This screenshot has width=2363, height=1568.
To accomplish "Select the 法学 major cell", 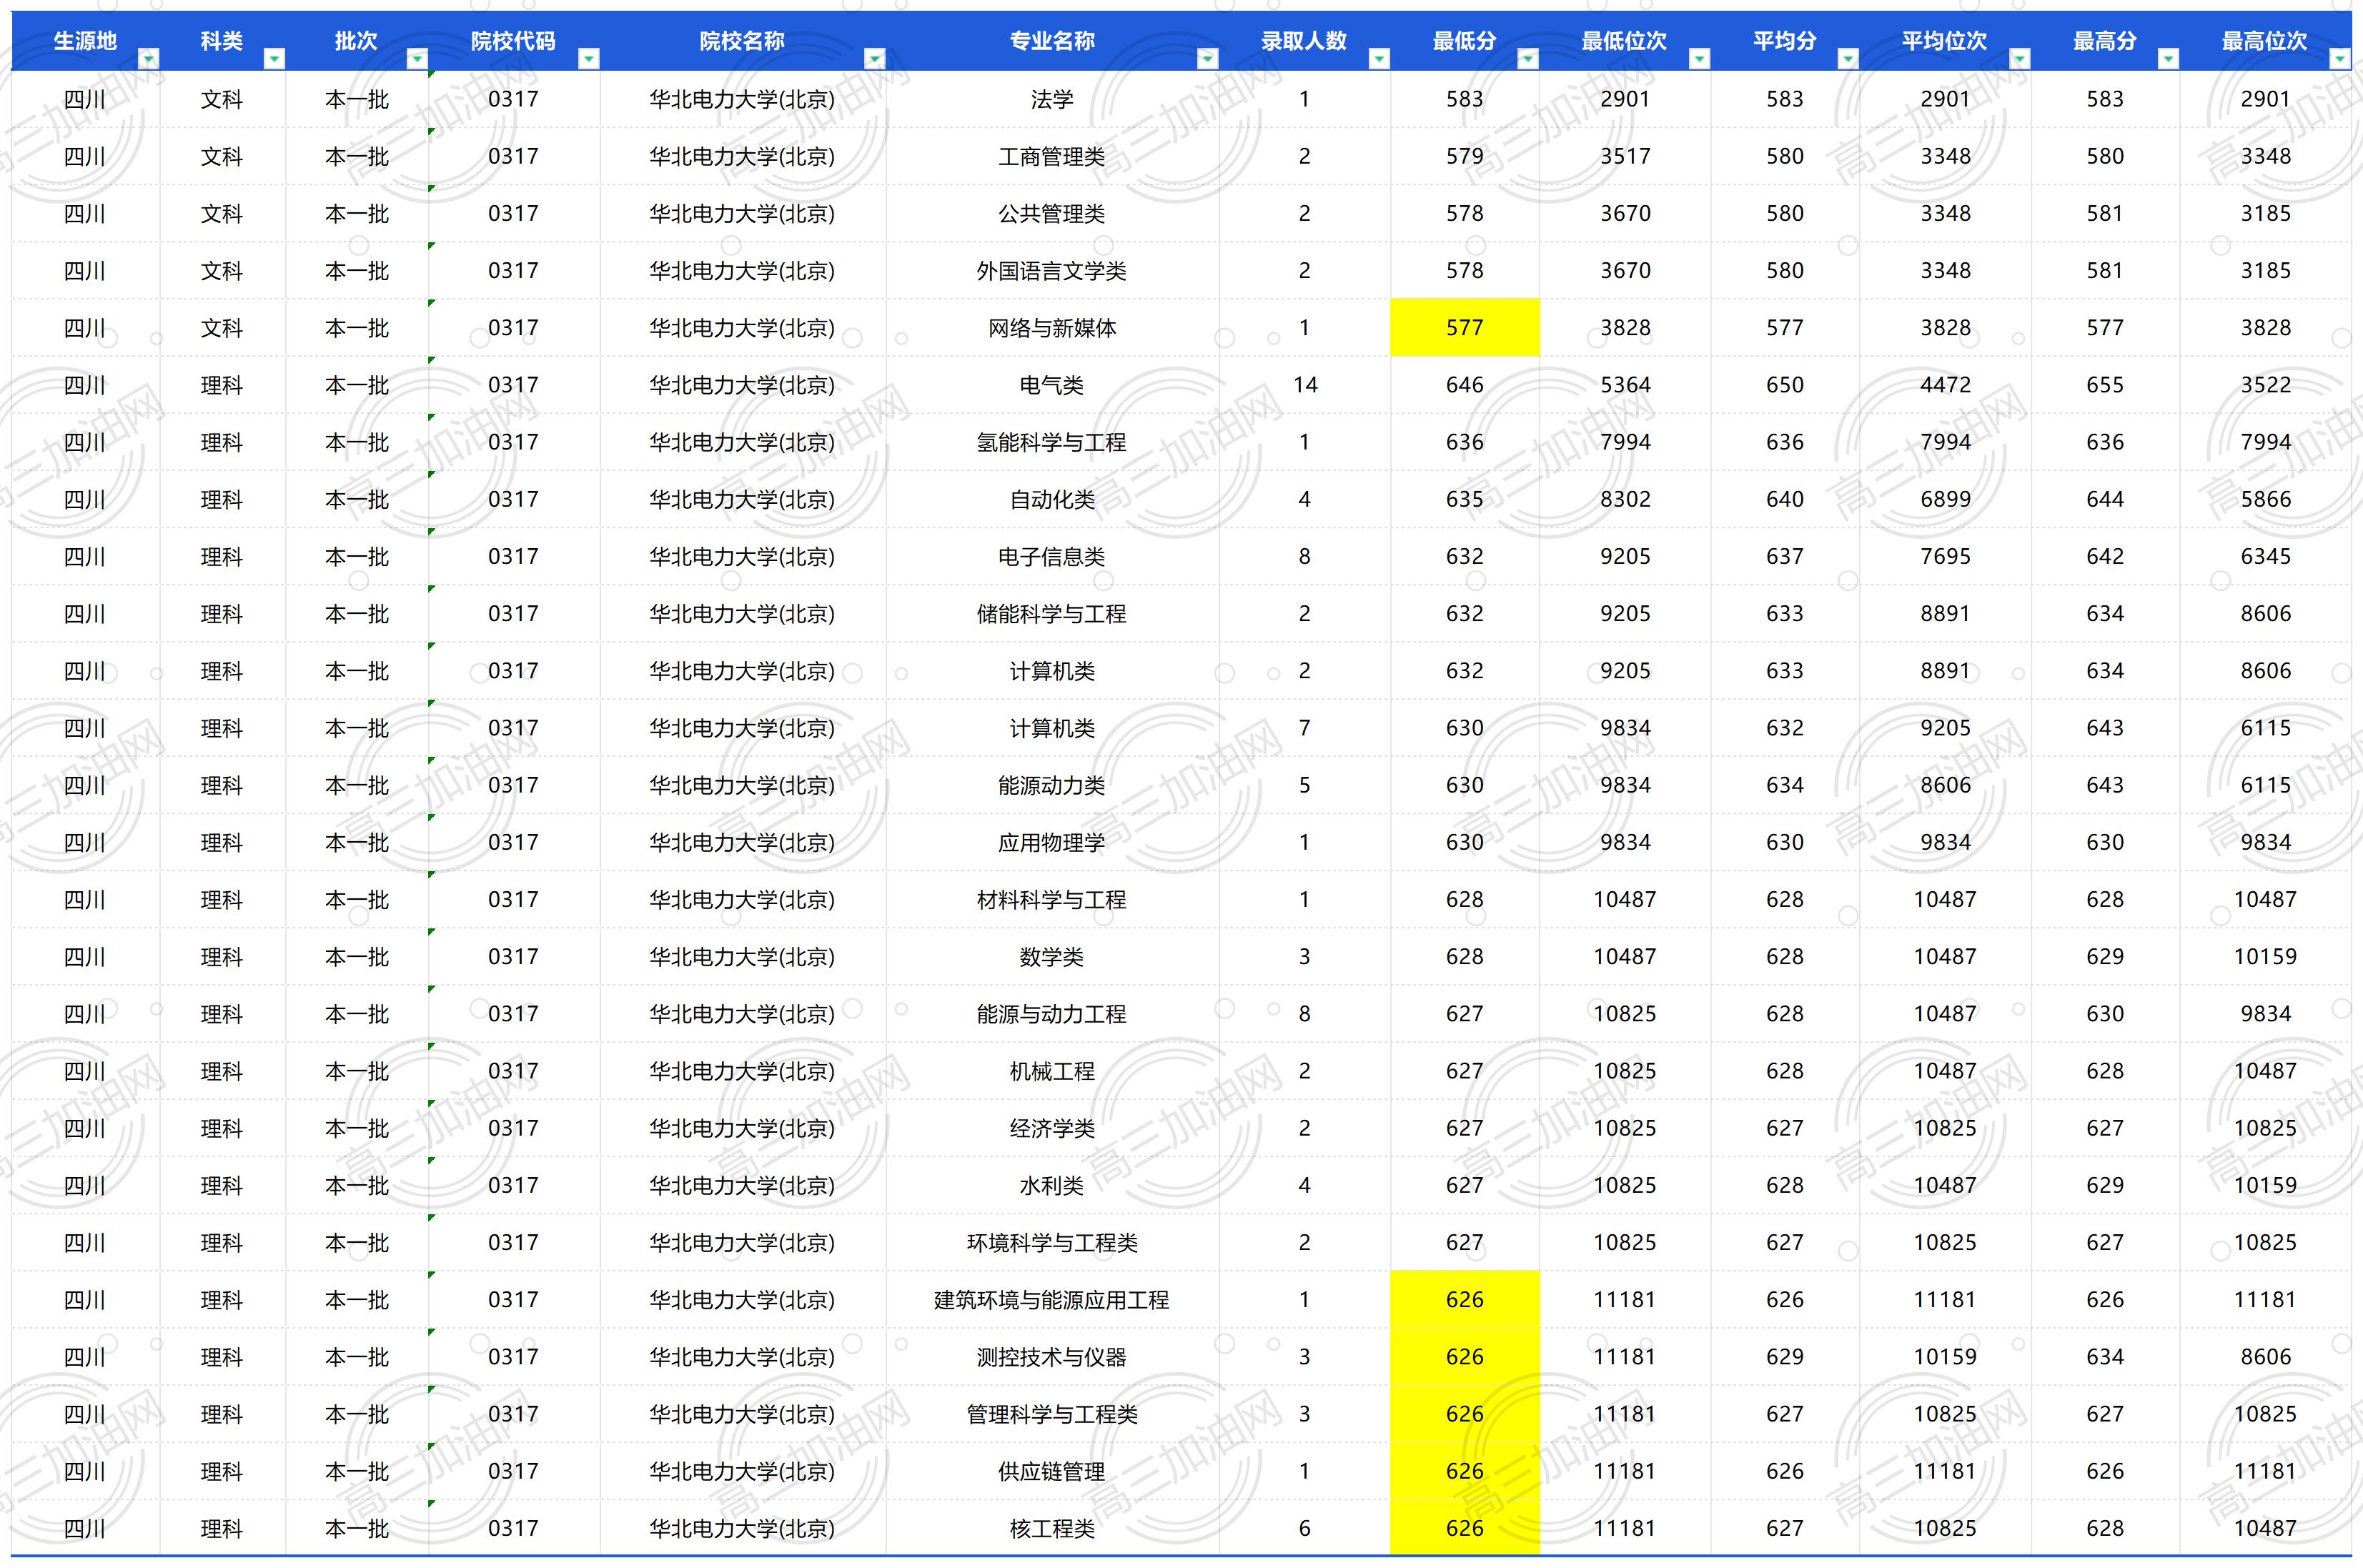I will (x=1053, y=99).
